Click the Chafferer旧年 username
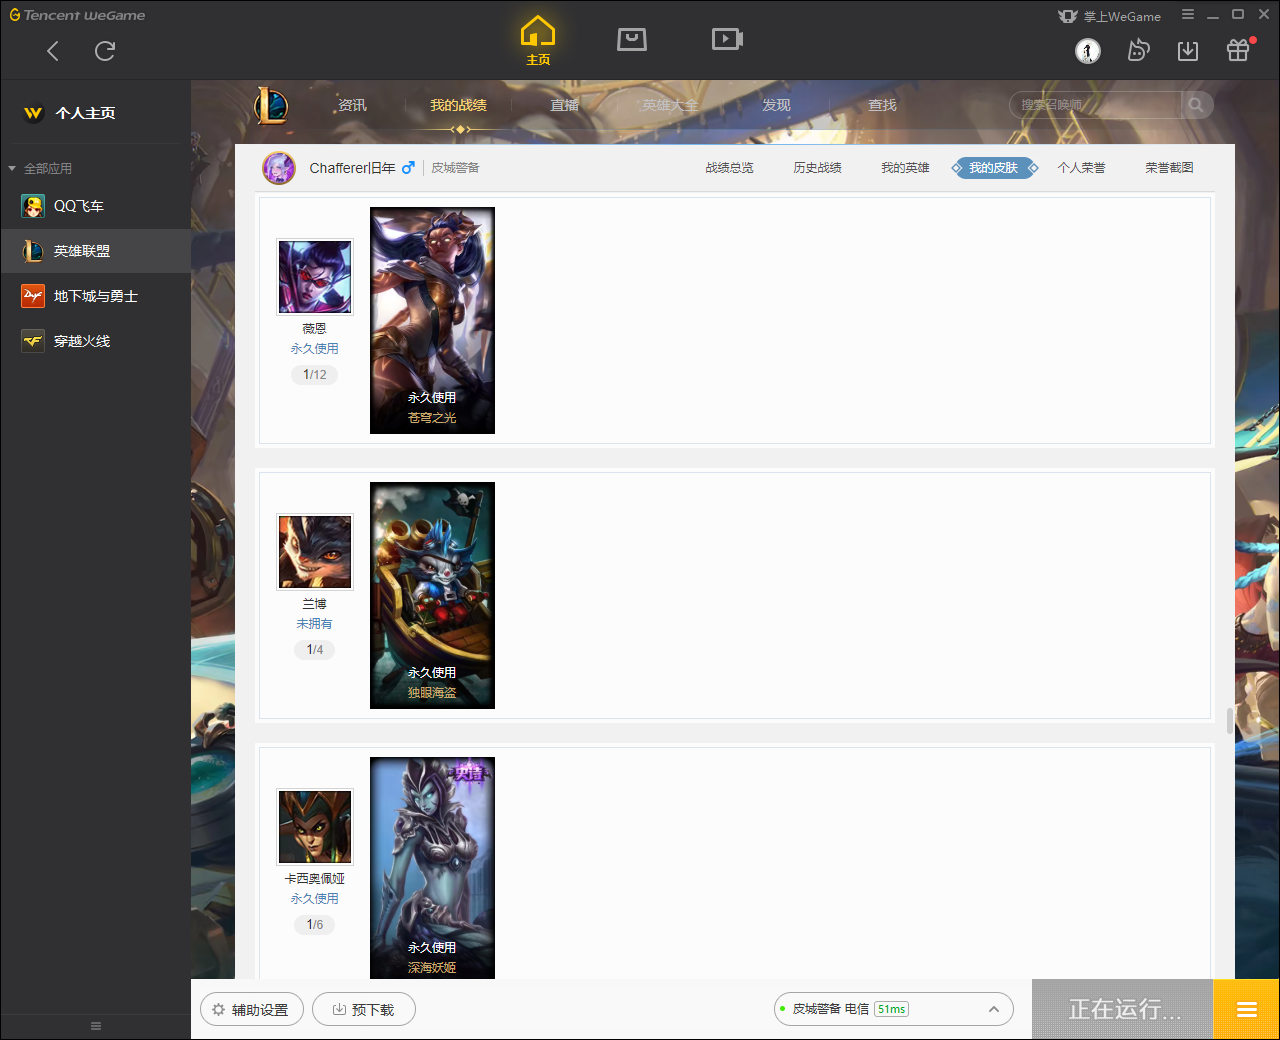 352,168
